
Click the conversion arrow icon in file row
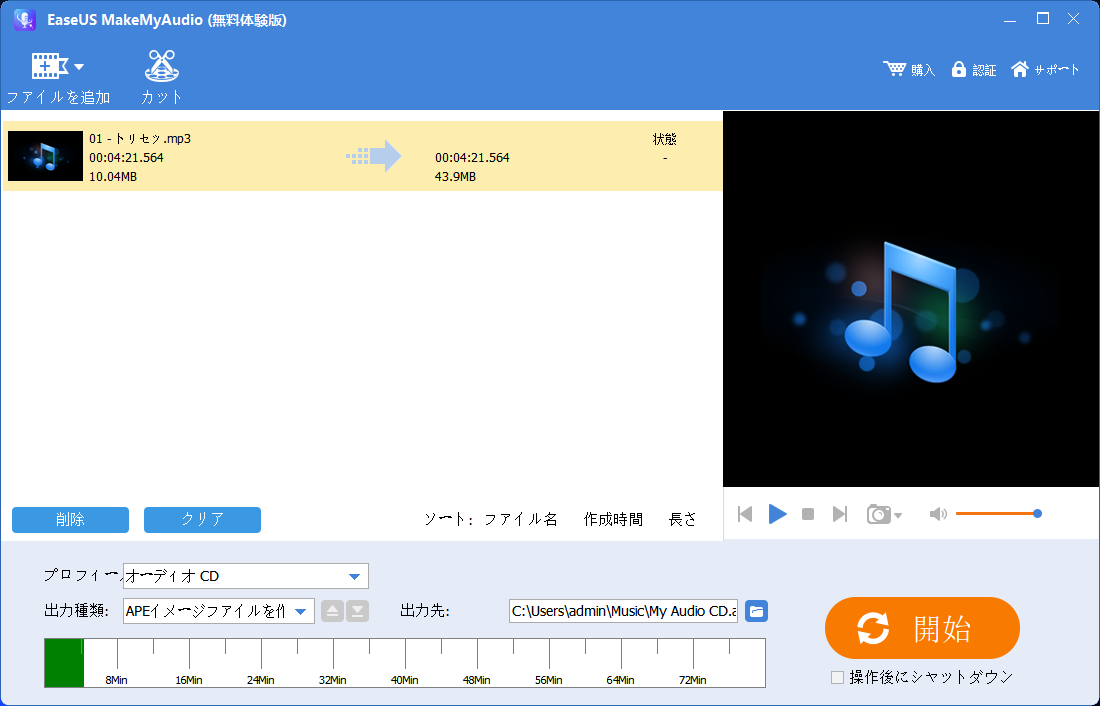[x=374, y=156]
